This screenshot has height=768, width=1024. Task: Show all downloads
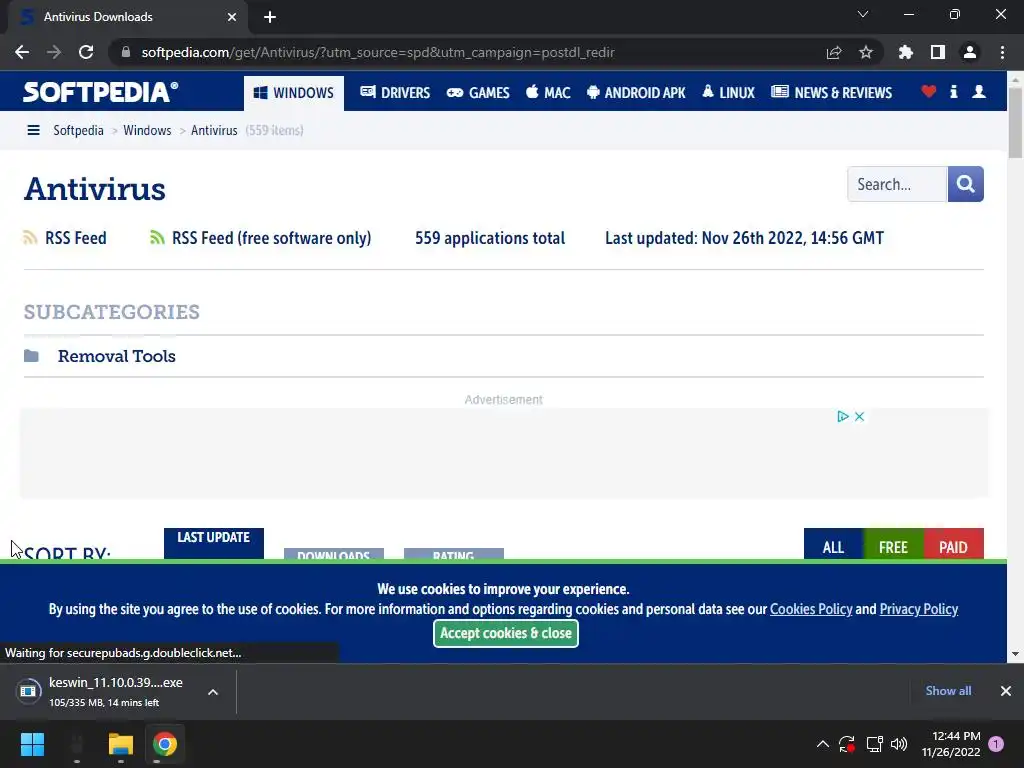(x=948, y=691)
